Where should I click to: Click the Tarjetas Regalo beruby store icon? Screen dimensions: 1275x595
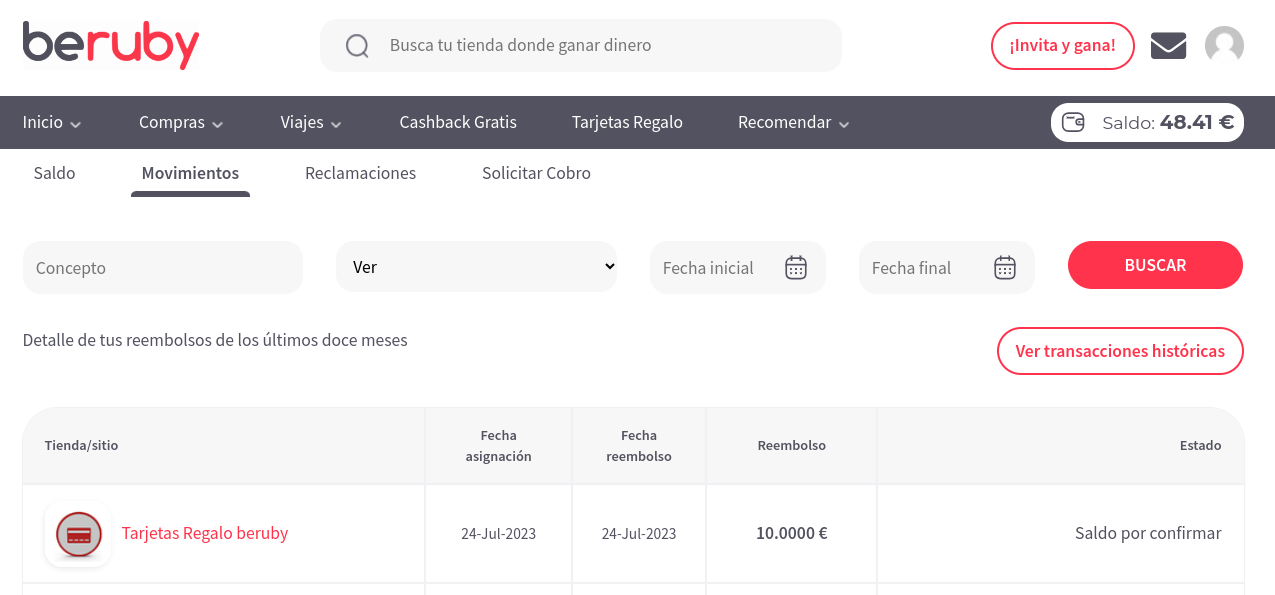tap(78, 534)
